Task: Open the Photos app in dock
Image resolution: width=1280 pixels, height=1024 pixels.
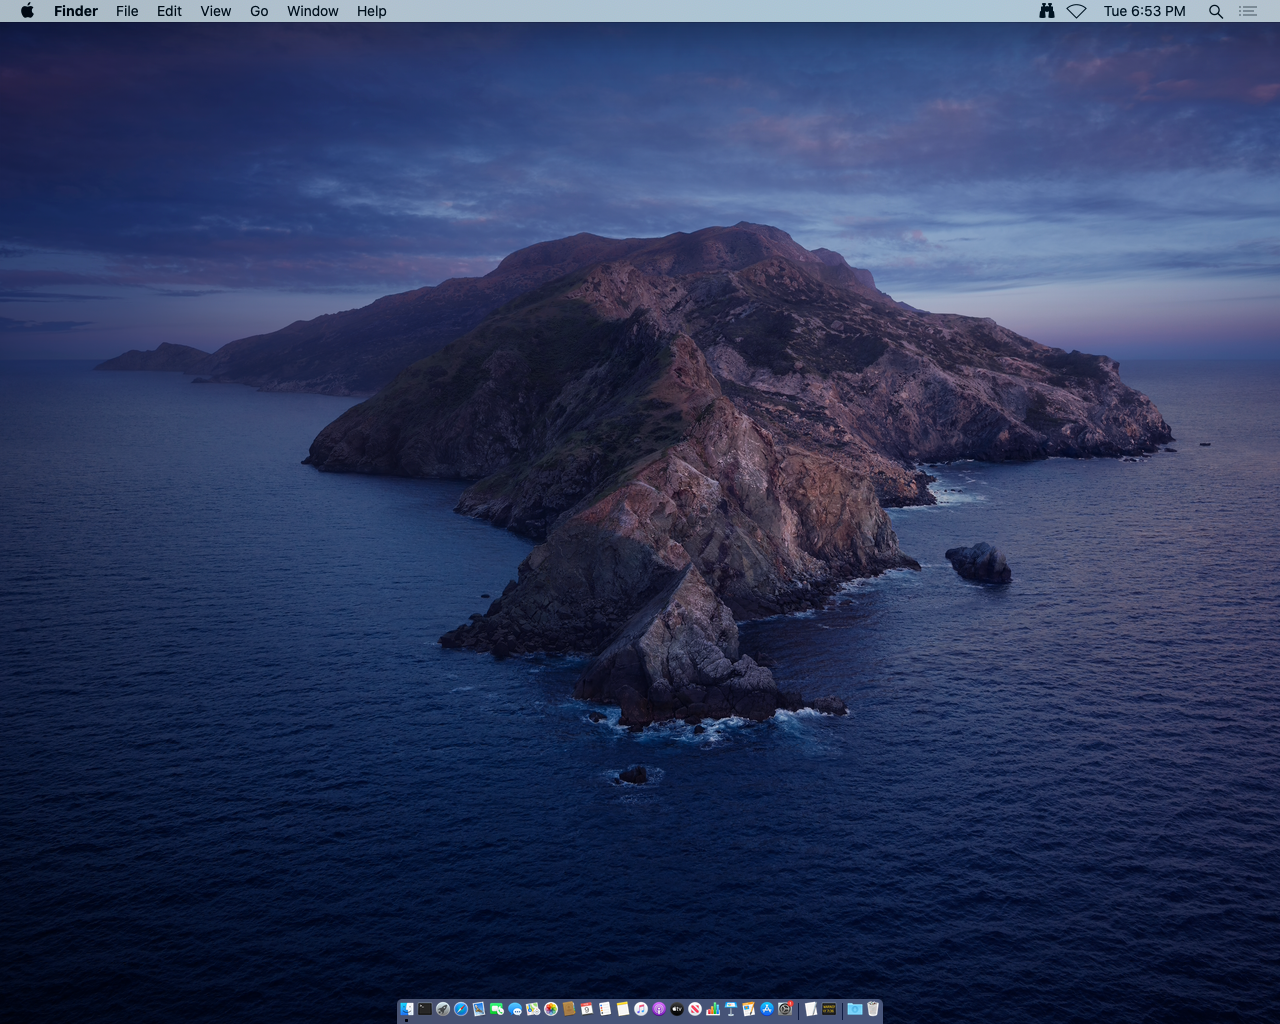Action: (551, 1009)
